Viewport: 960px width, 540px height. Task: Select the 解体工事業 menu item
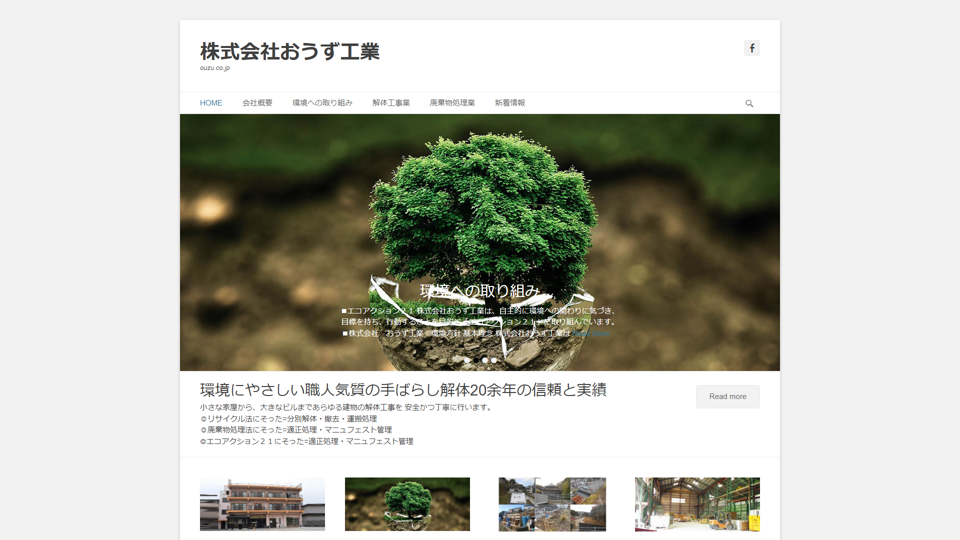[391, 103]
